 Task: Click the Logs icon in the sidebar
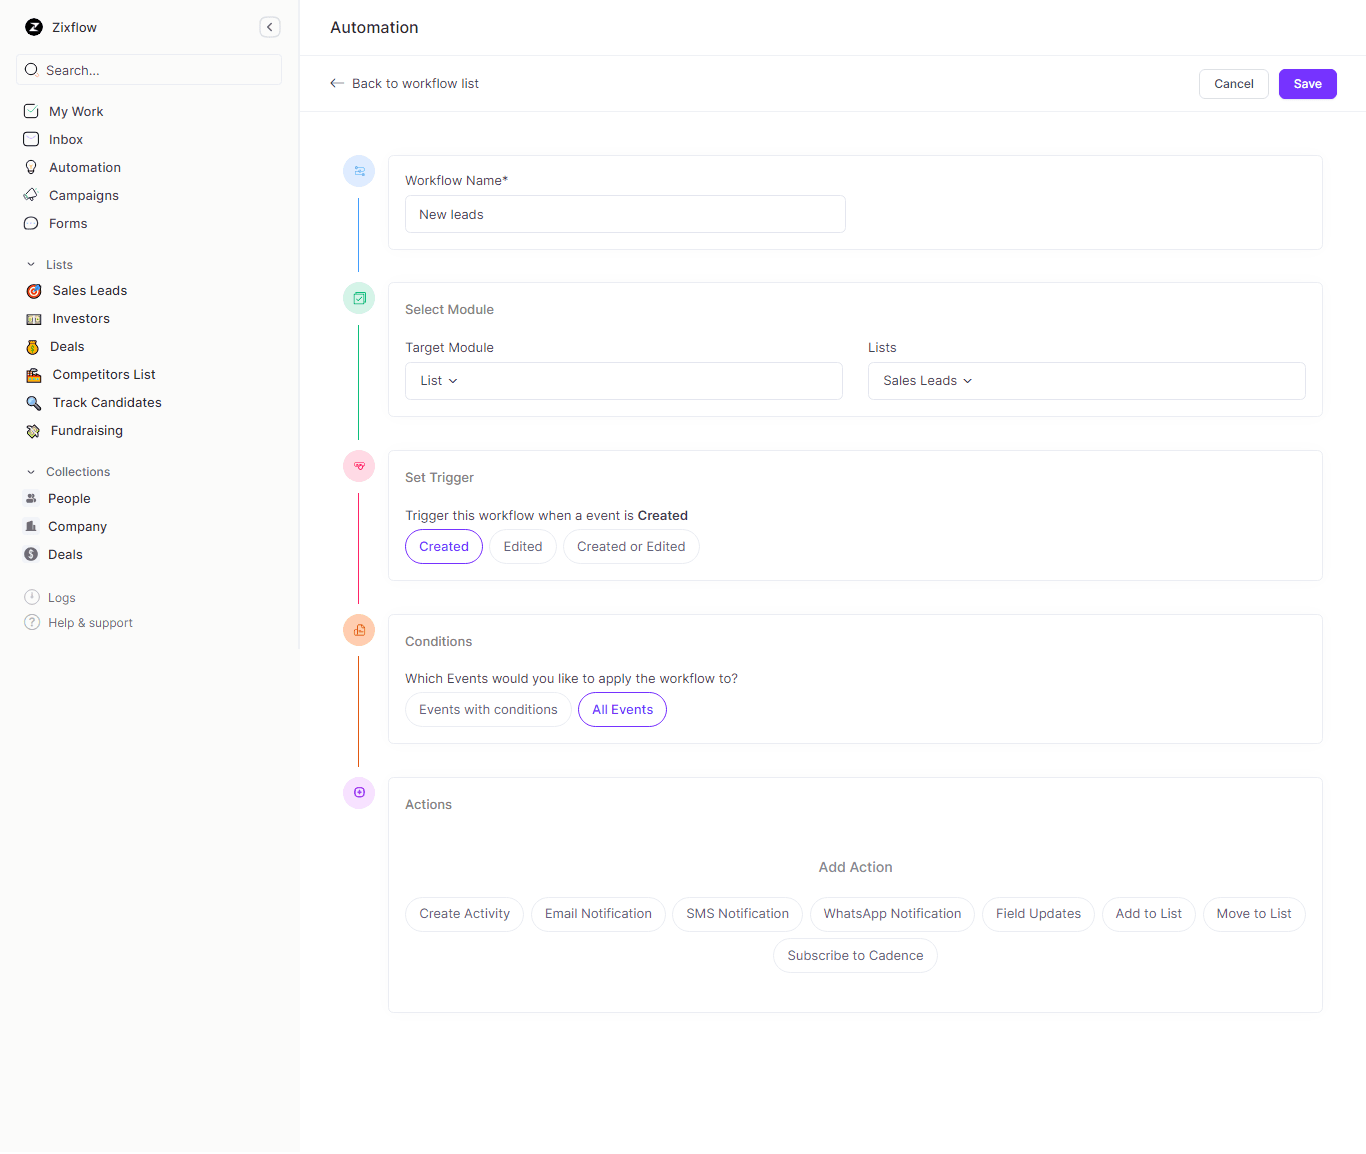coord(31,597)
